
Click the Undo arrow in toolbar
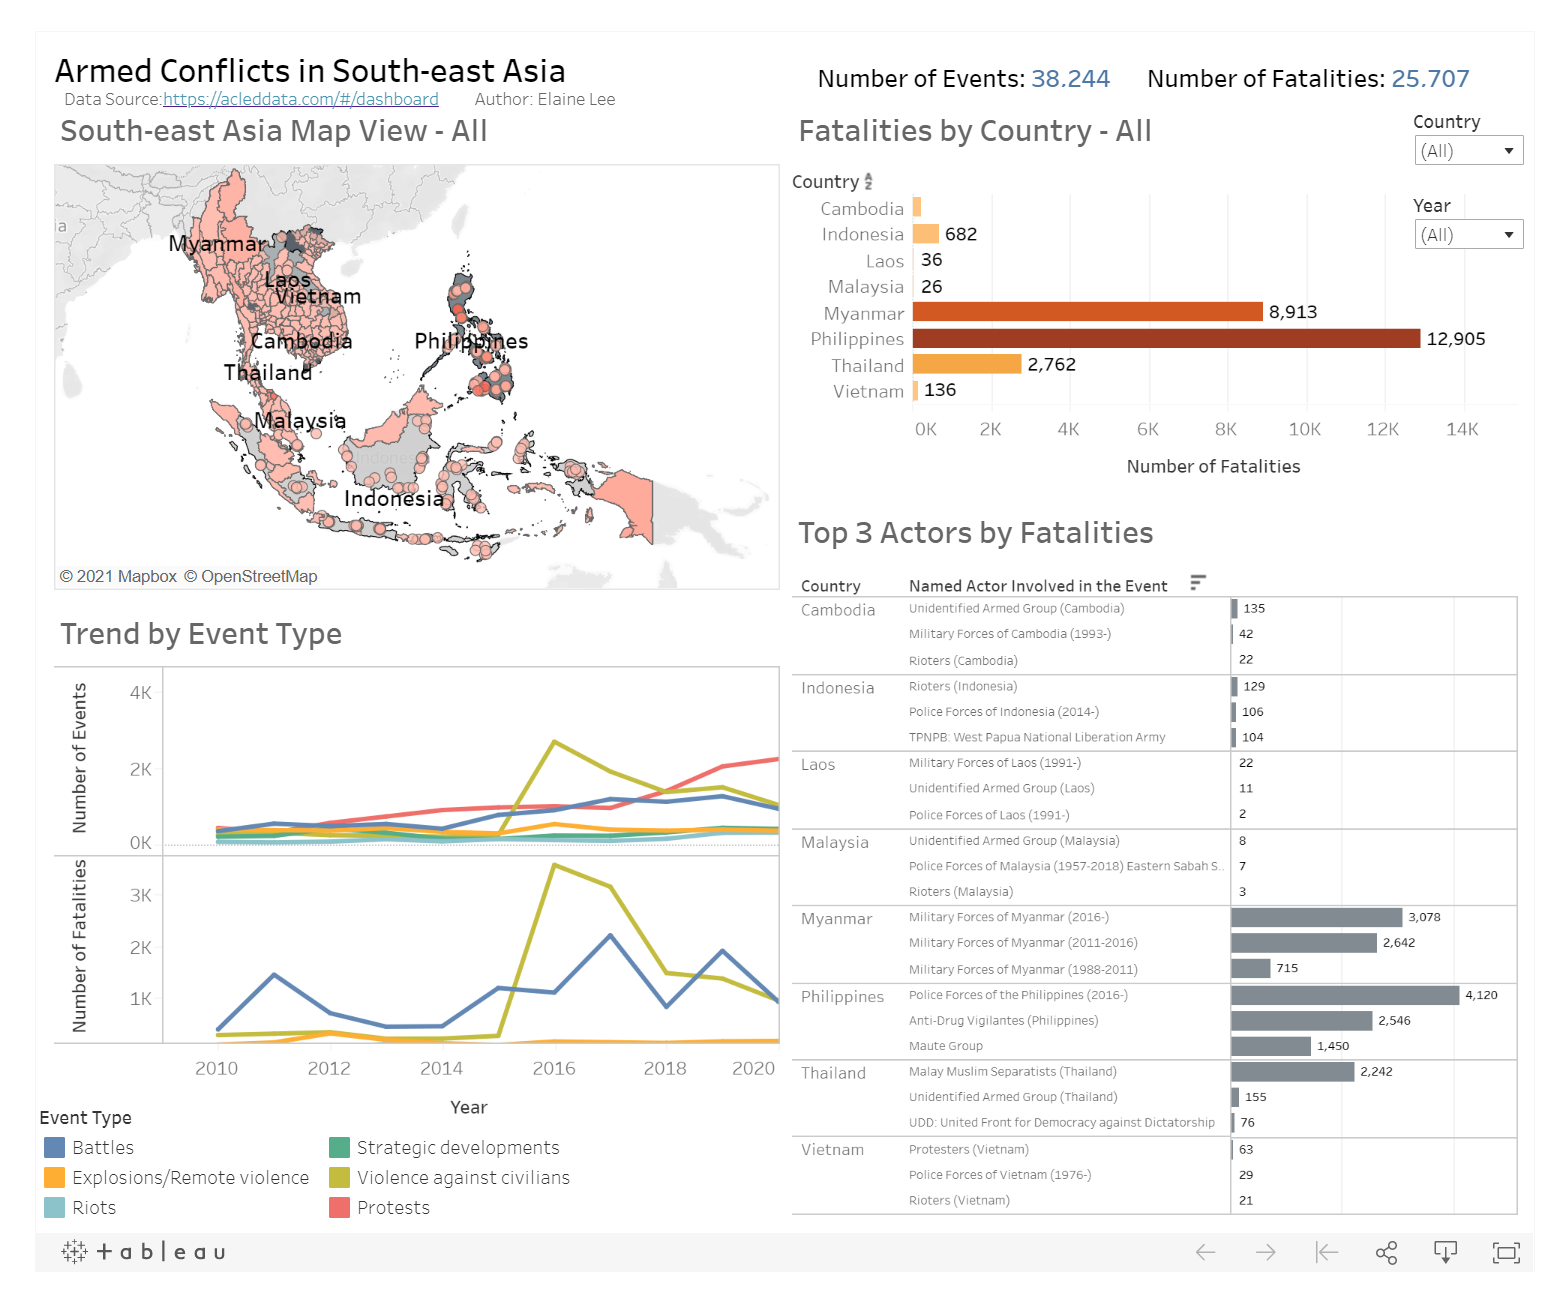coord(1205,1252)
